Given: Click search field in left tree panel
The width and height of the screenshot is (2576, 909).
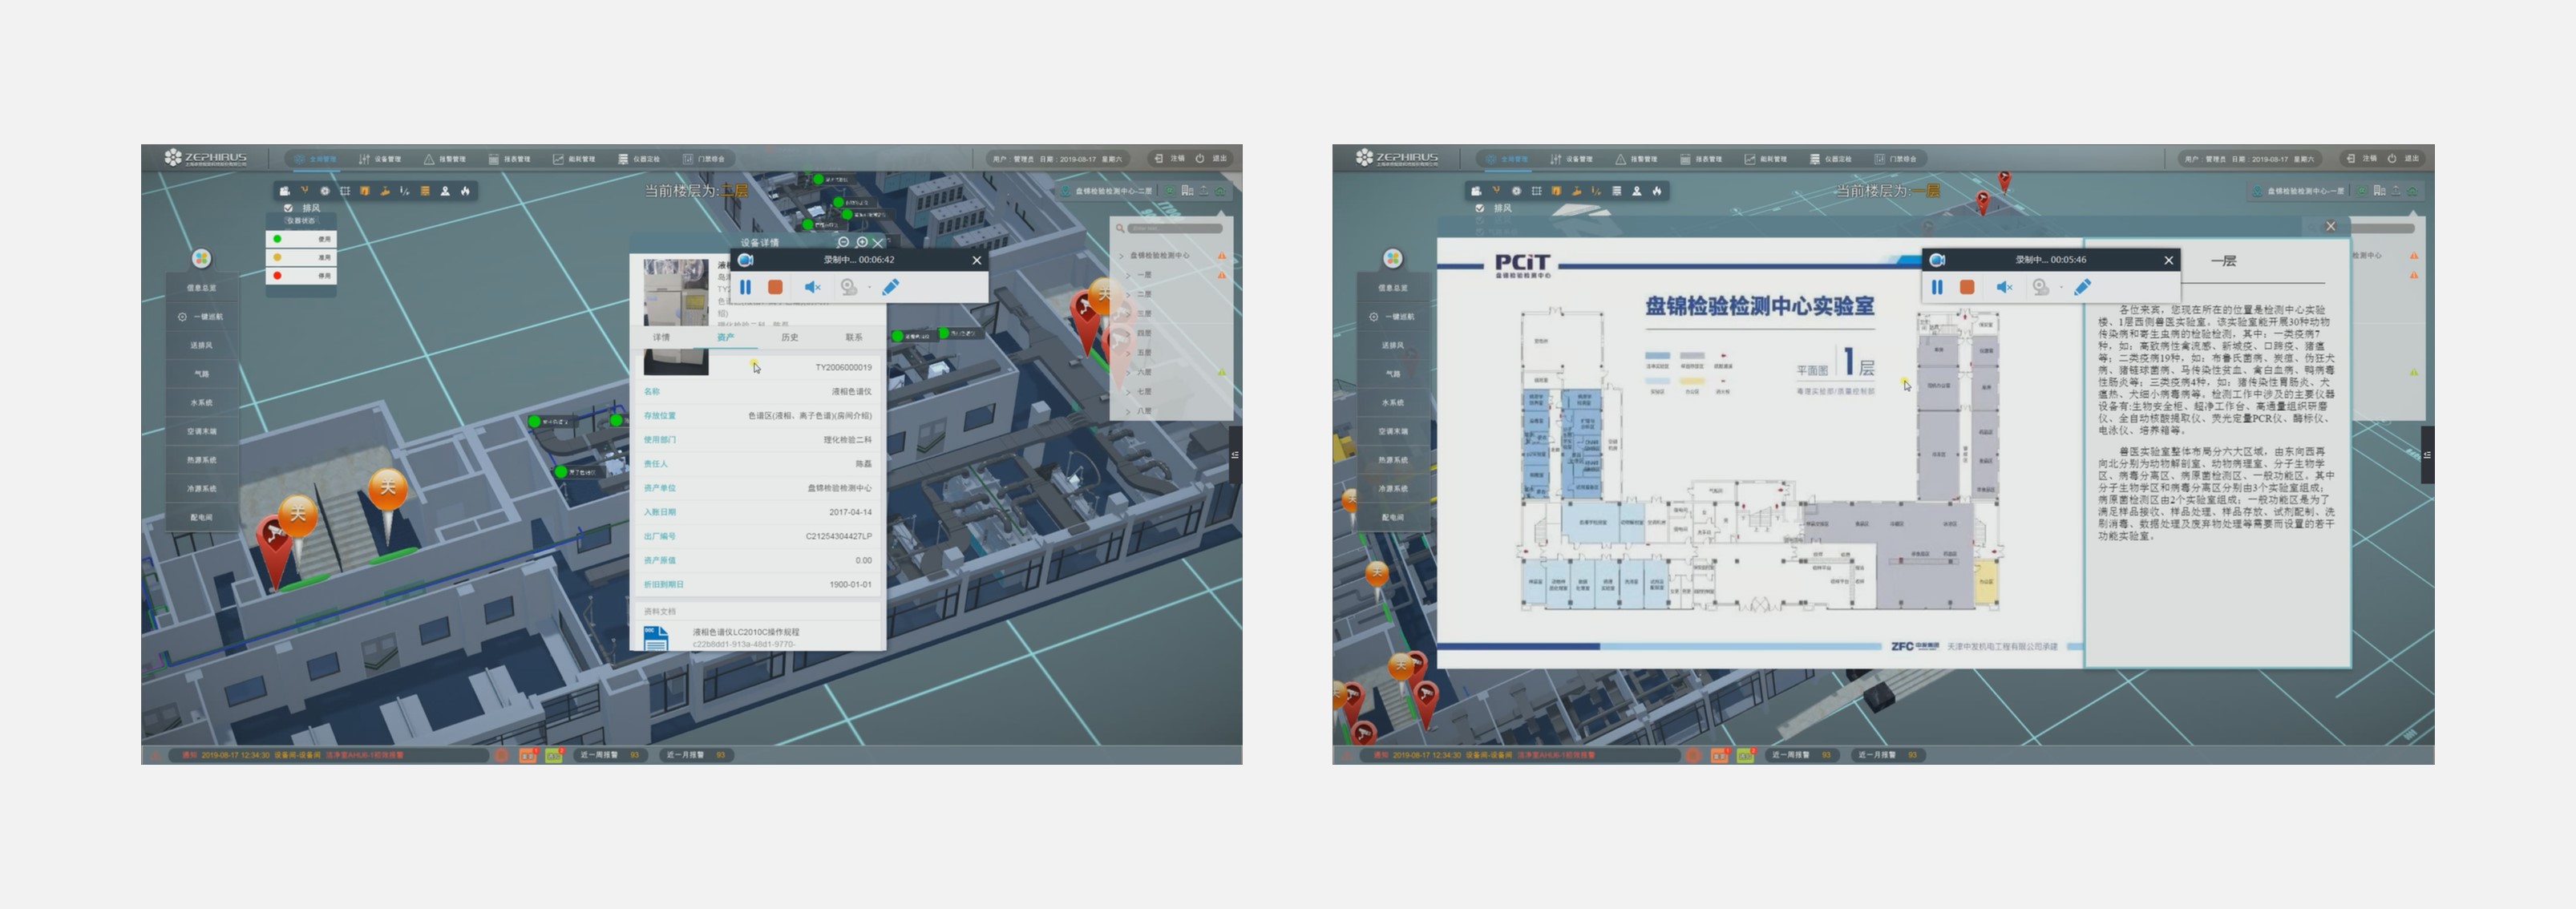Looking at the screenshot, I should [1175, 229].
